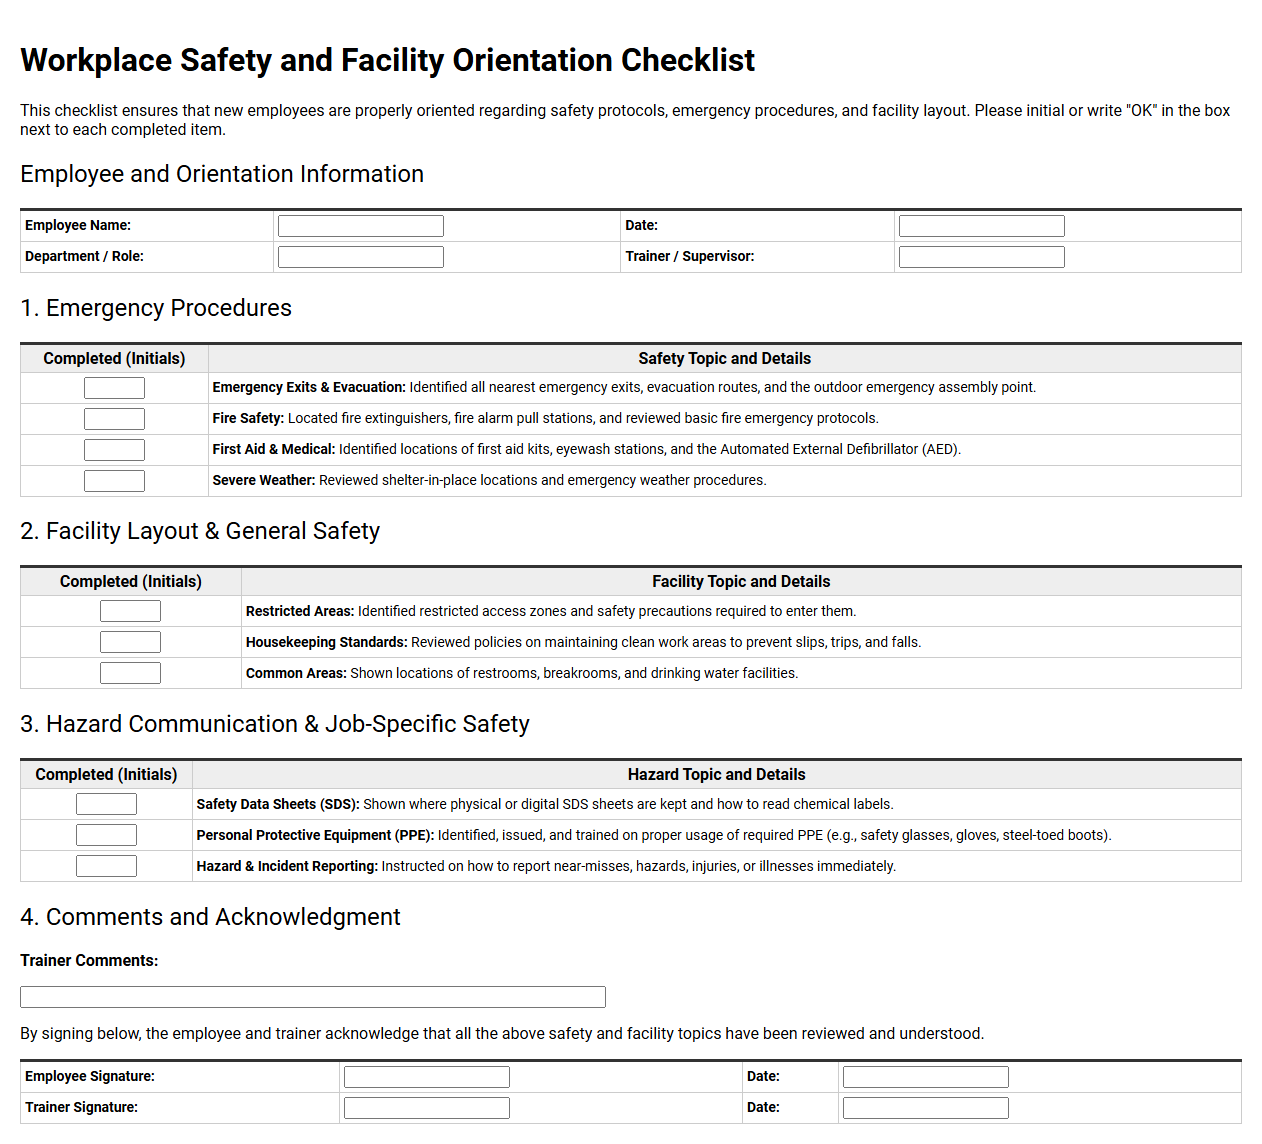Screen dimensions: 1262x1144
Task: Click the 'Personal Protective Equipment (PPE):' description text
Action: pos(654,835)
